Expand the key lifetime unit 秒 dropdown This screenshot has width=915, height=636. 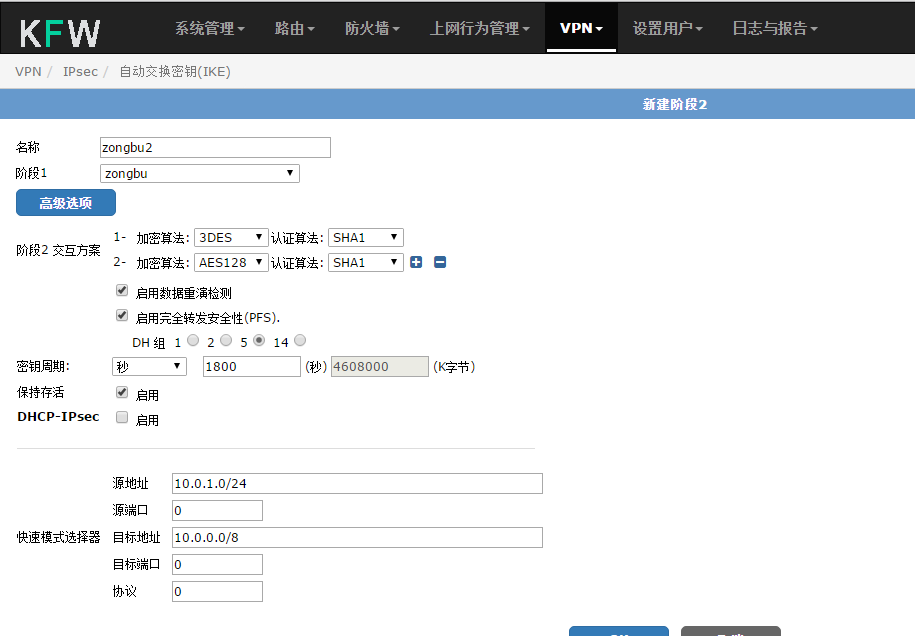coord(149,367)
